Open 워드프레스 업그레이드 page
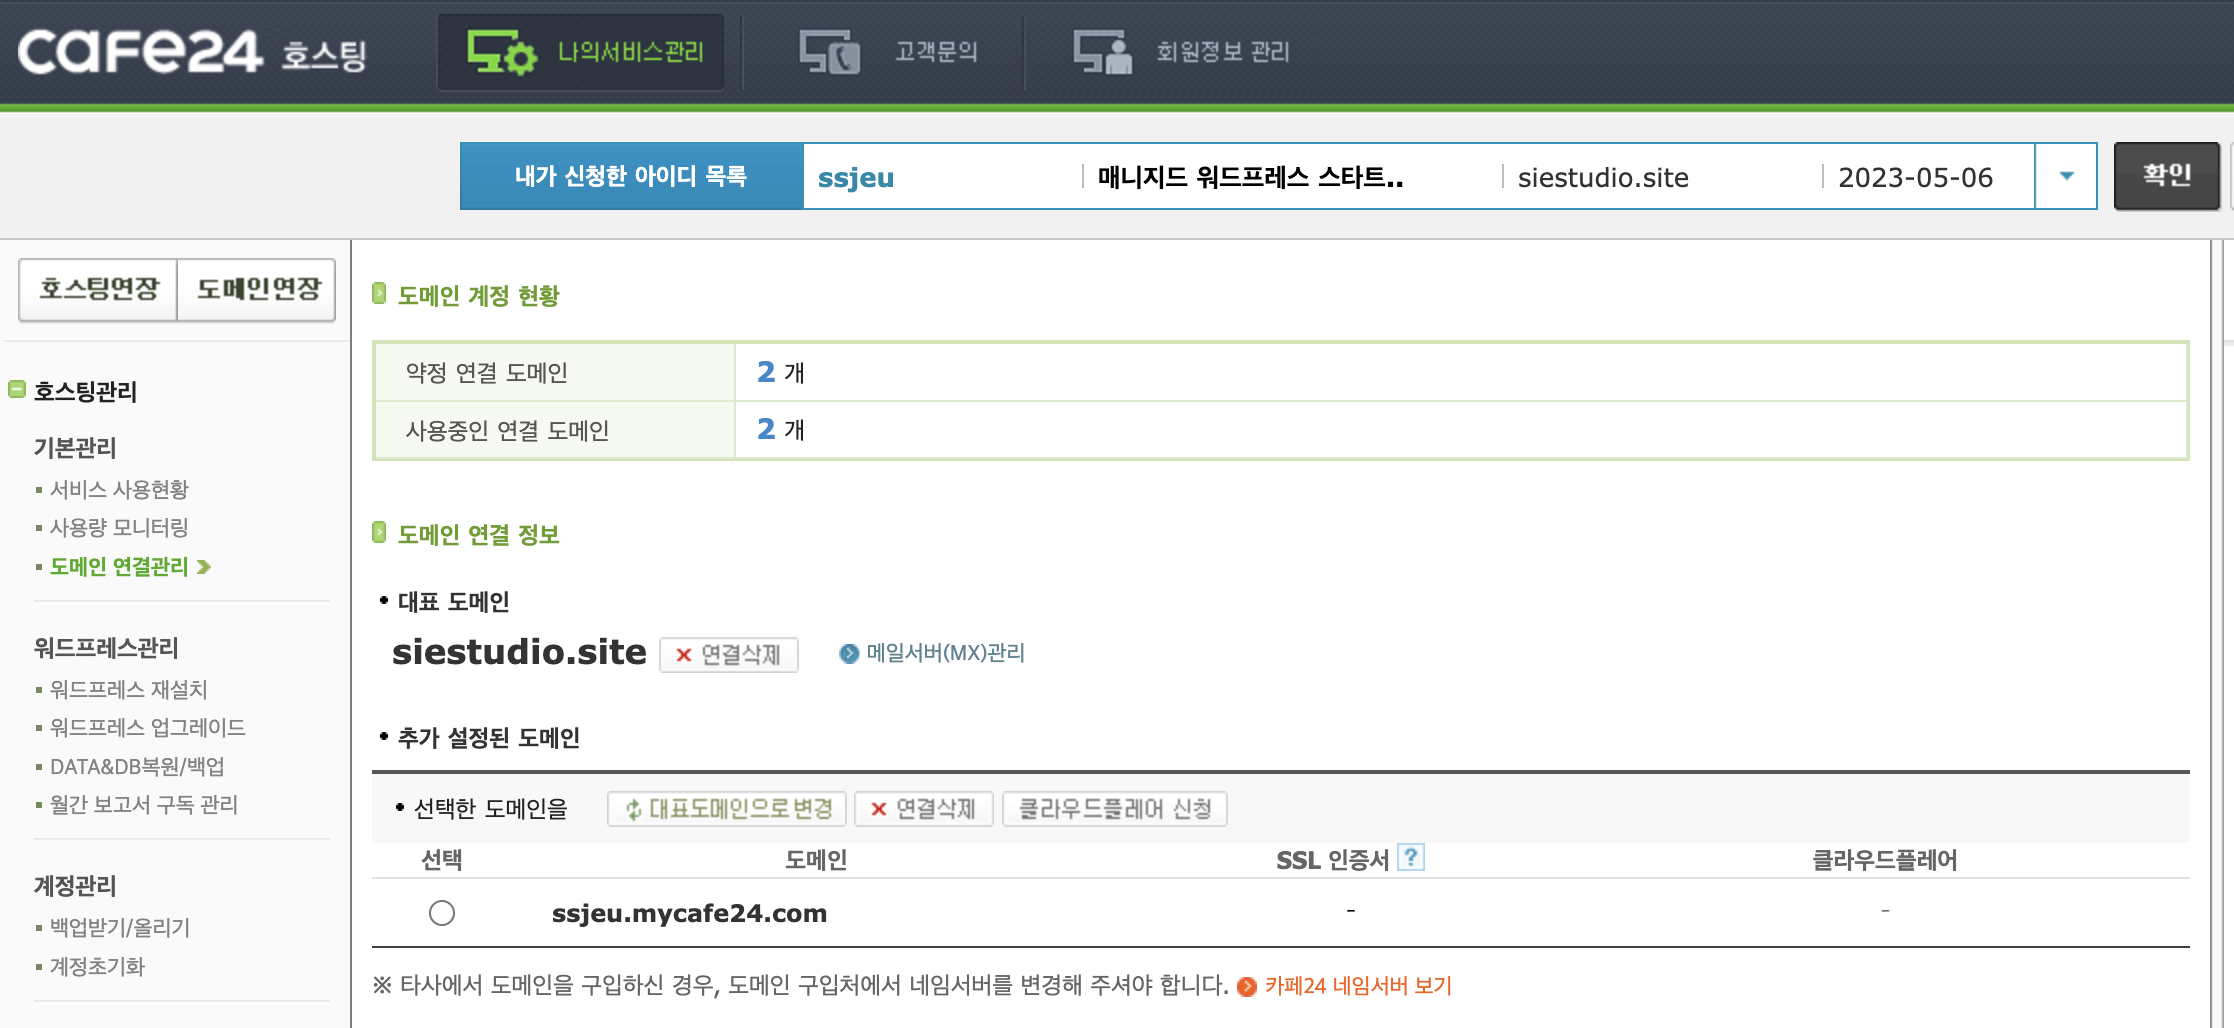 [148, 727]
